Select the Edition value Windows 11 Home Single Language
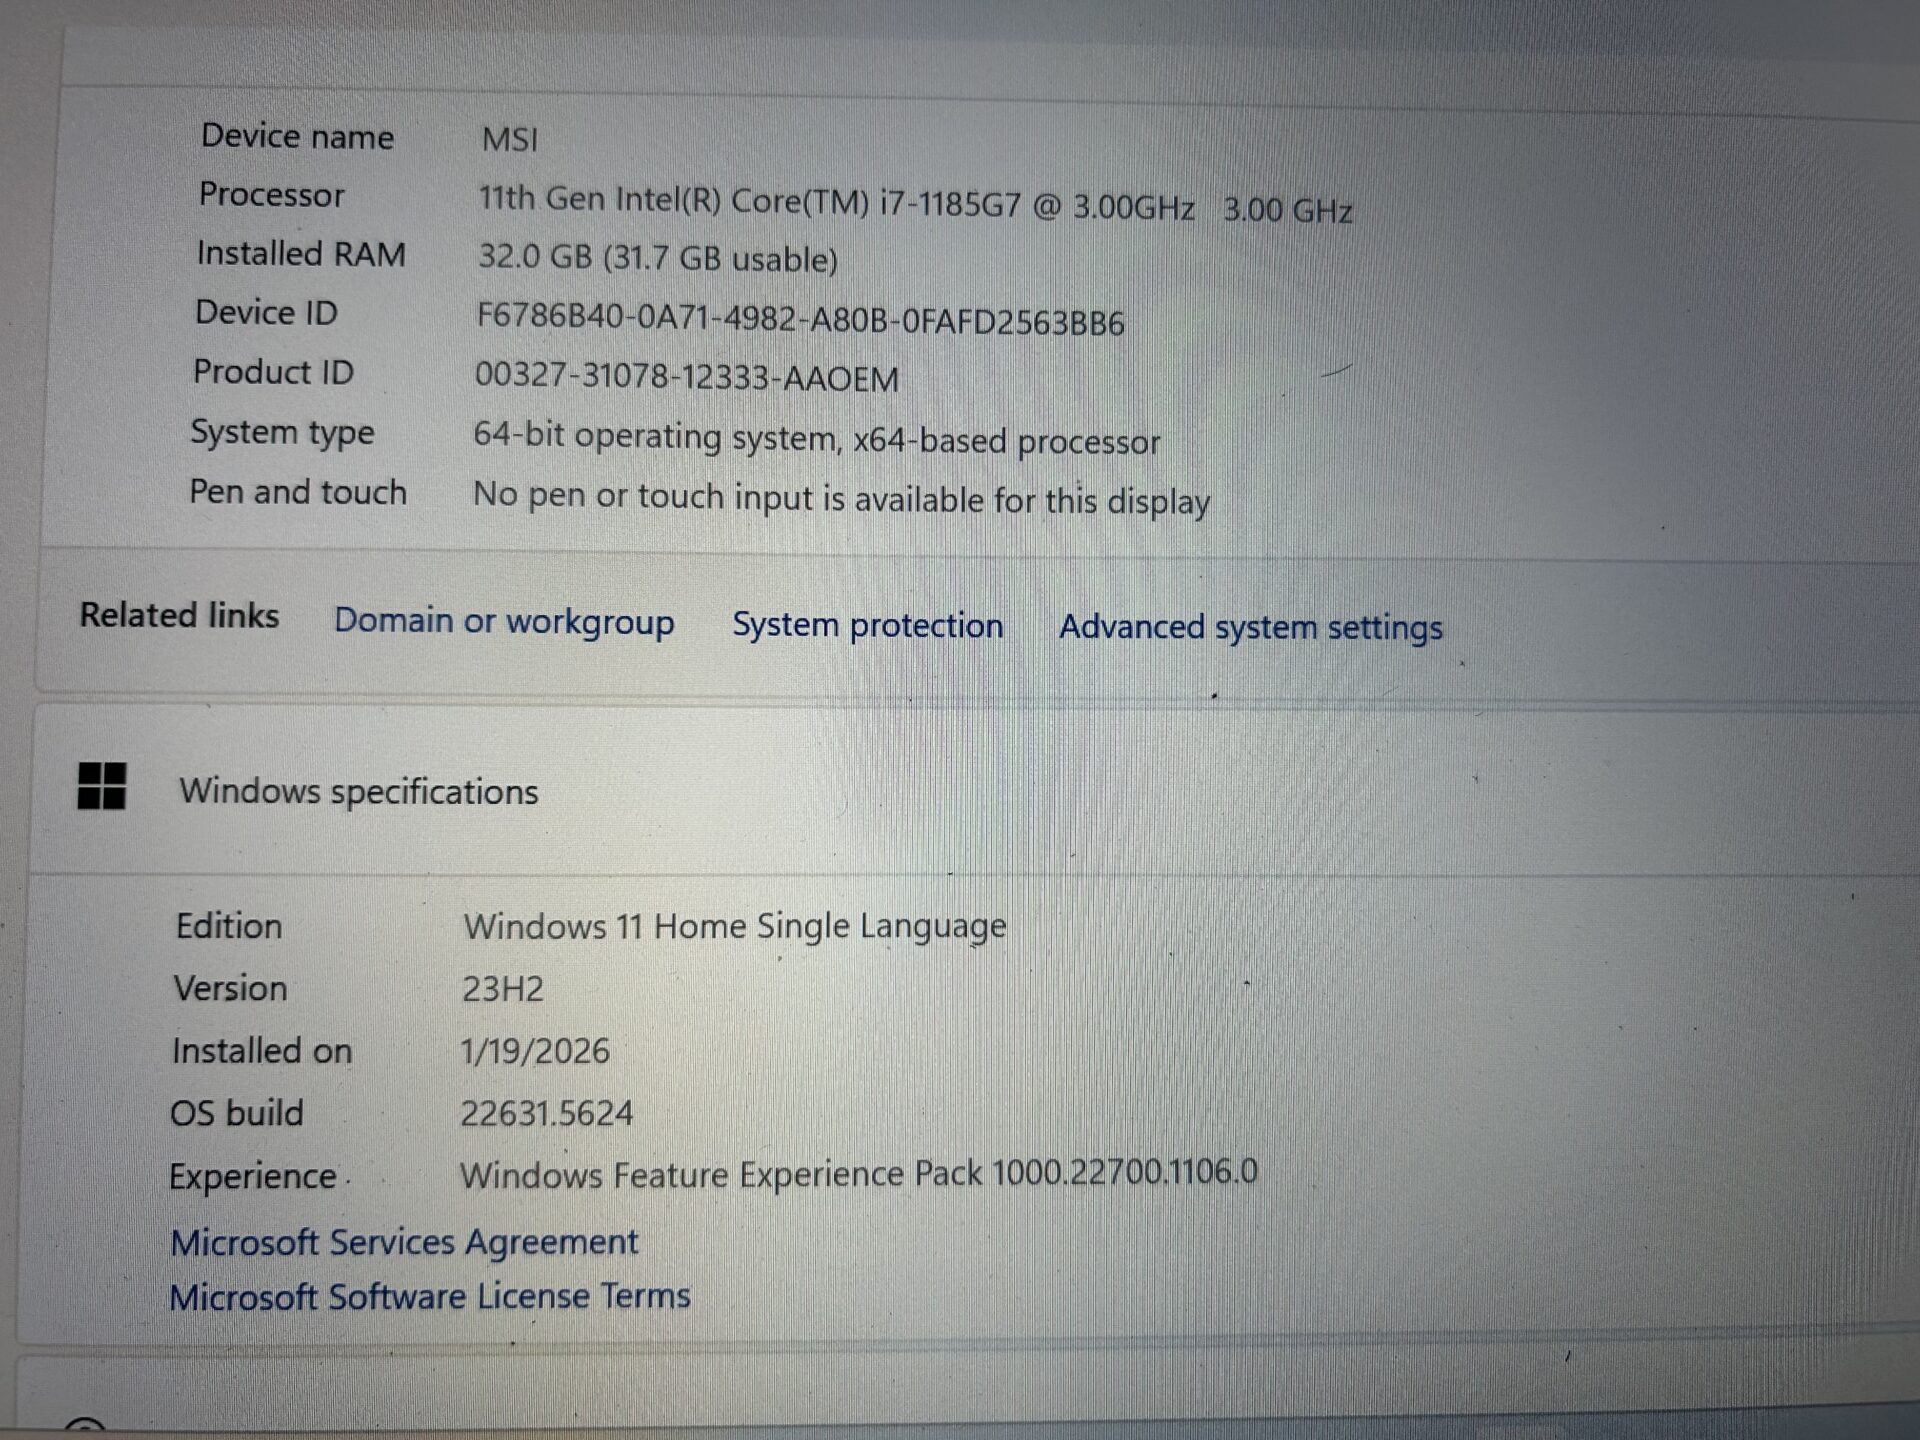Viewport: 1920px width, 1440px height. click(735, 926)
